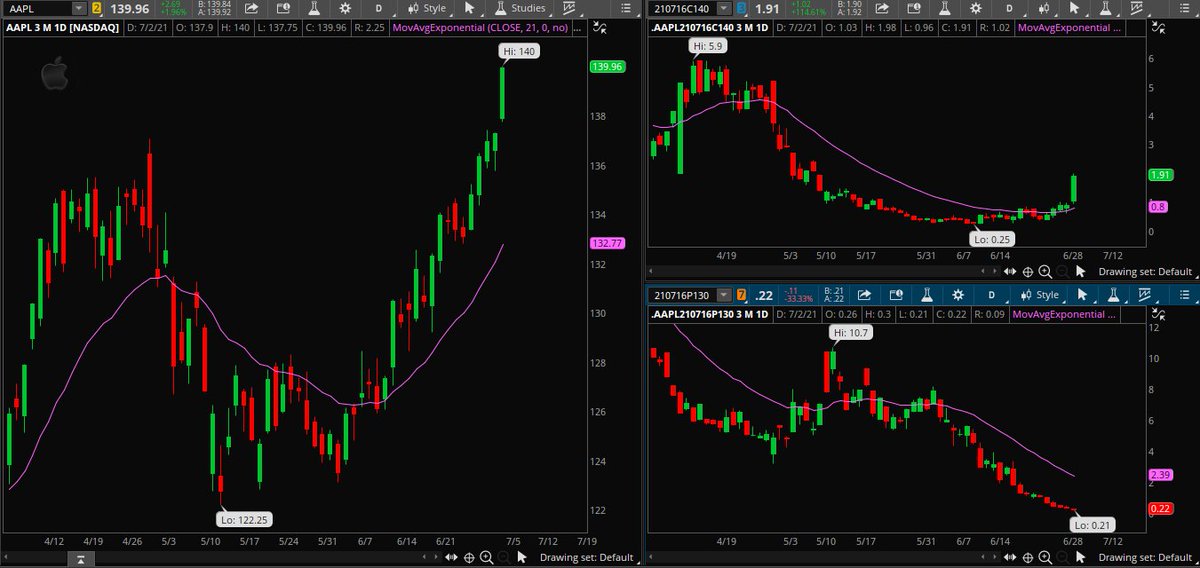Open settings gear on 210716P130 chart
This screenshot has height=568, width=1200.
pos(958,295)
